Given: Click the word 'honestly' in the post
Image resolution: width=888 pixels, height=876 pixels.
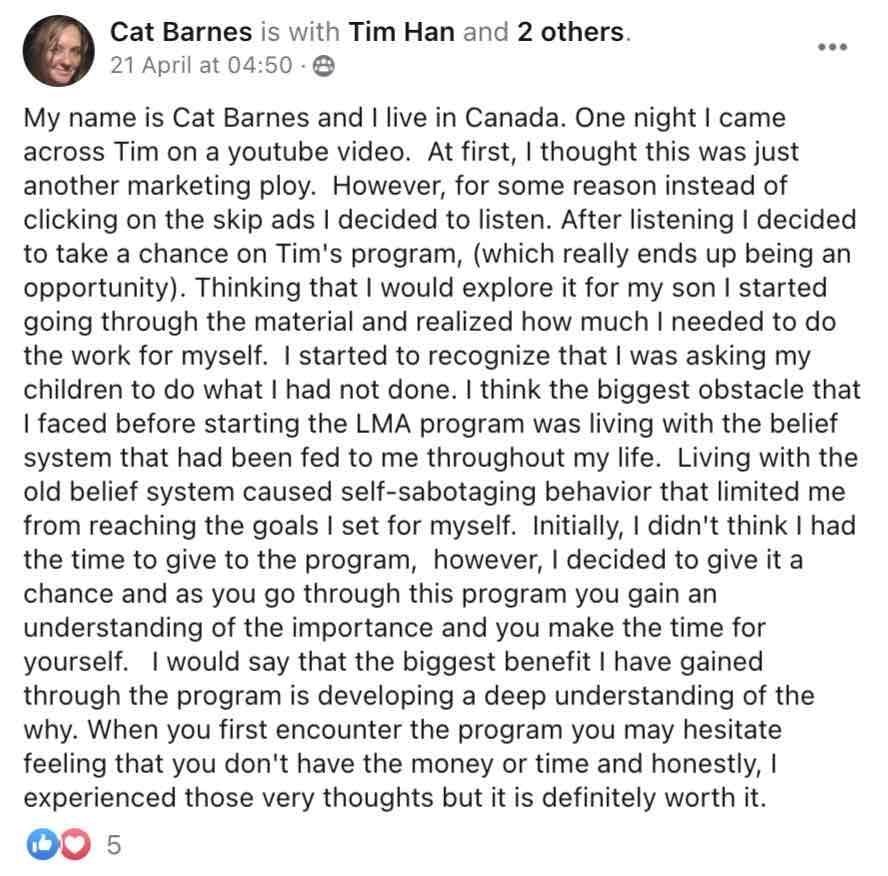Looking at the screenshot, I should click(x=706, y=764).
